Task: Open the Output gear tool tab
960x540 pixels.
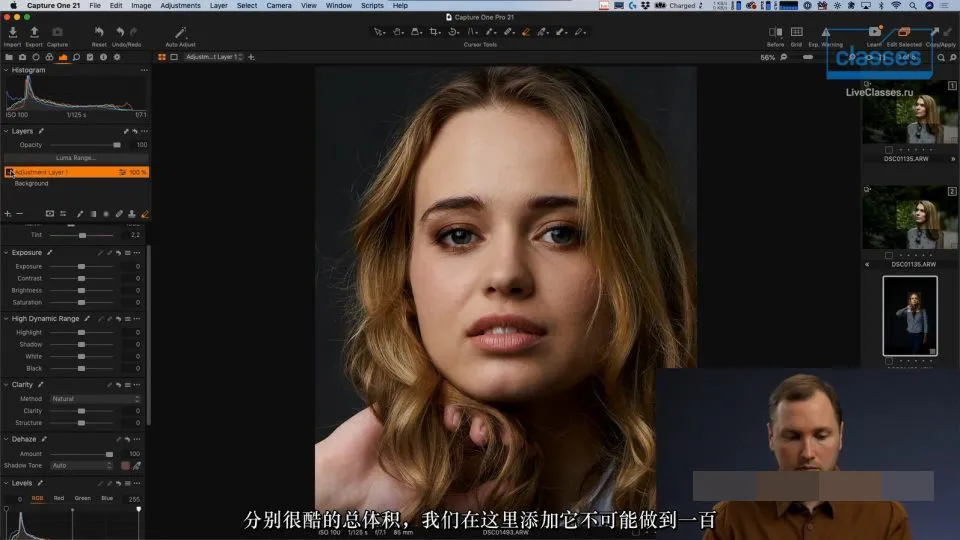Action: coord(116,57)
